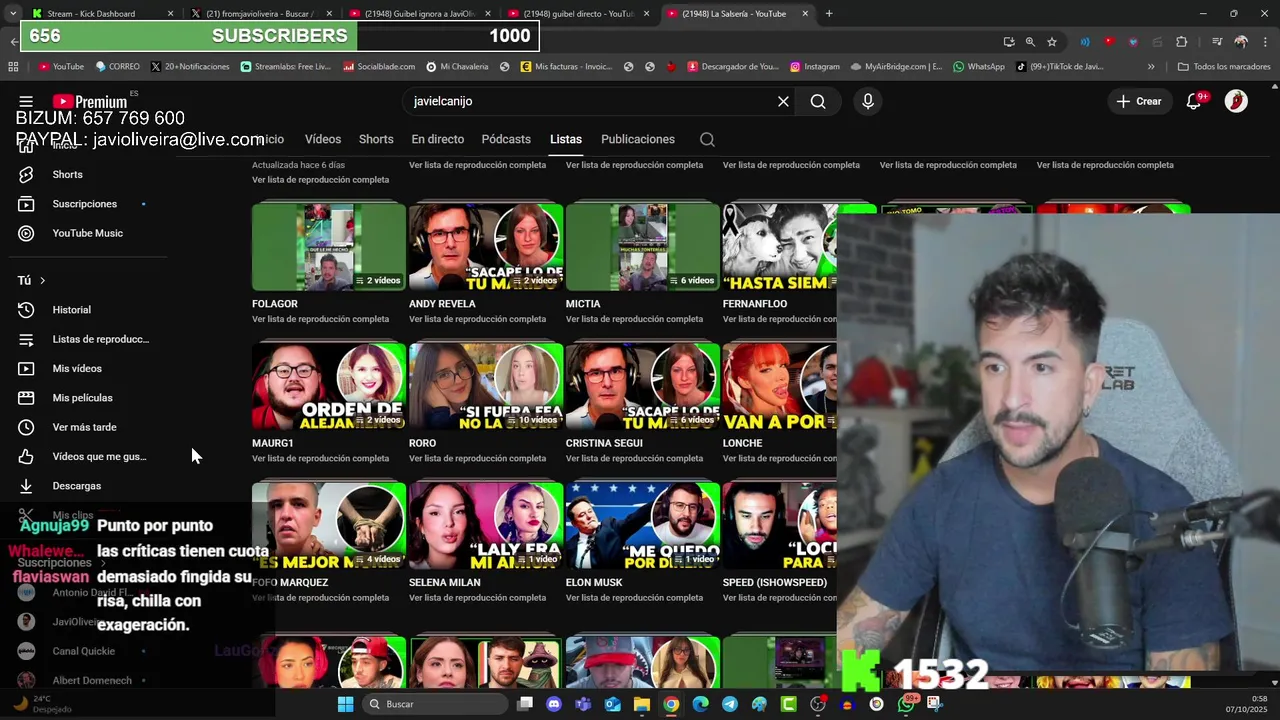Switch to the Shorts channel tab

click(376, 139)
